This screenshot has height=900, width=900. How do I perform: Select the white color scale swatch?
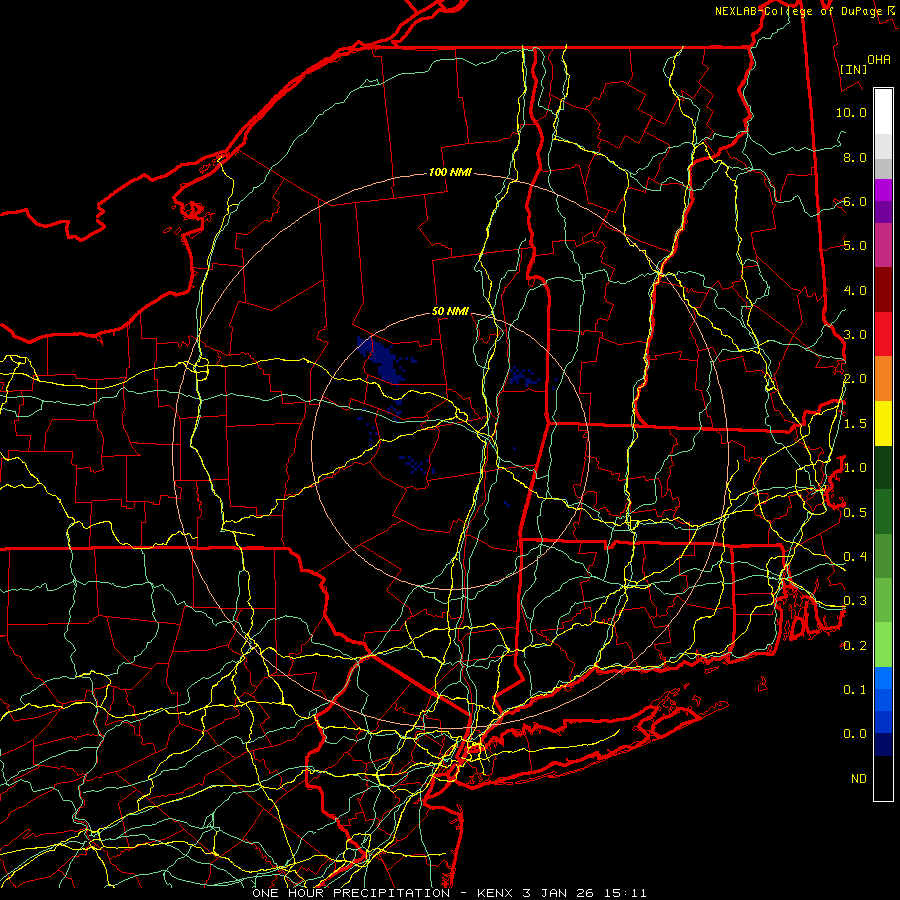click(x=883, y=112)
